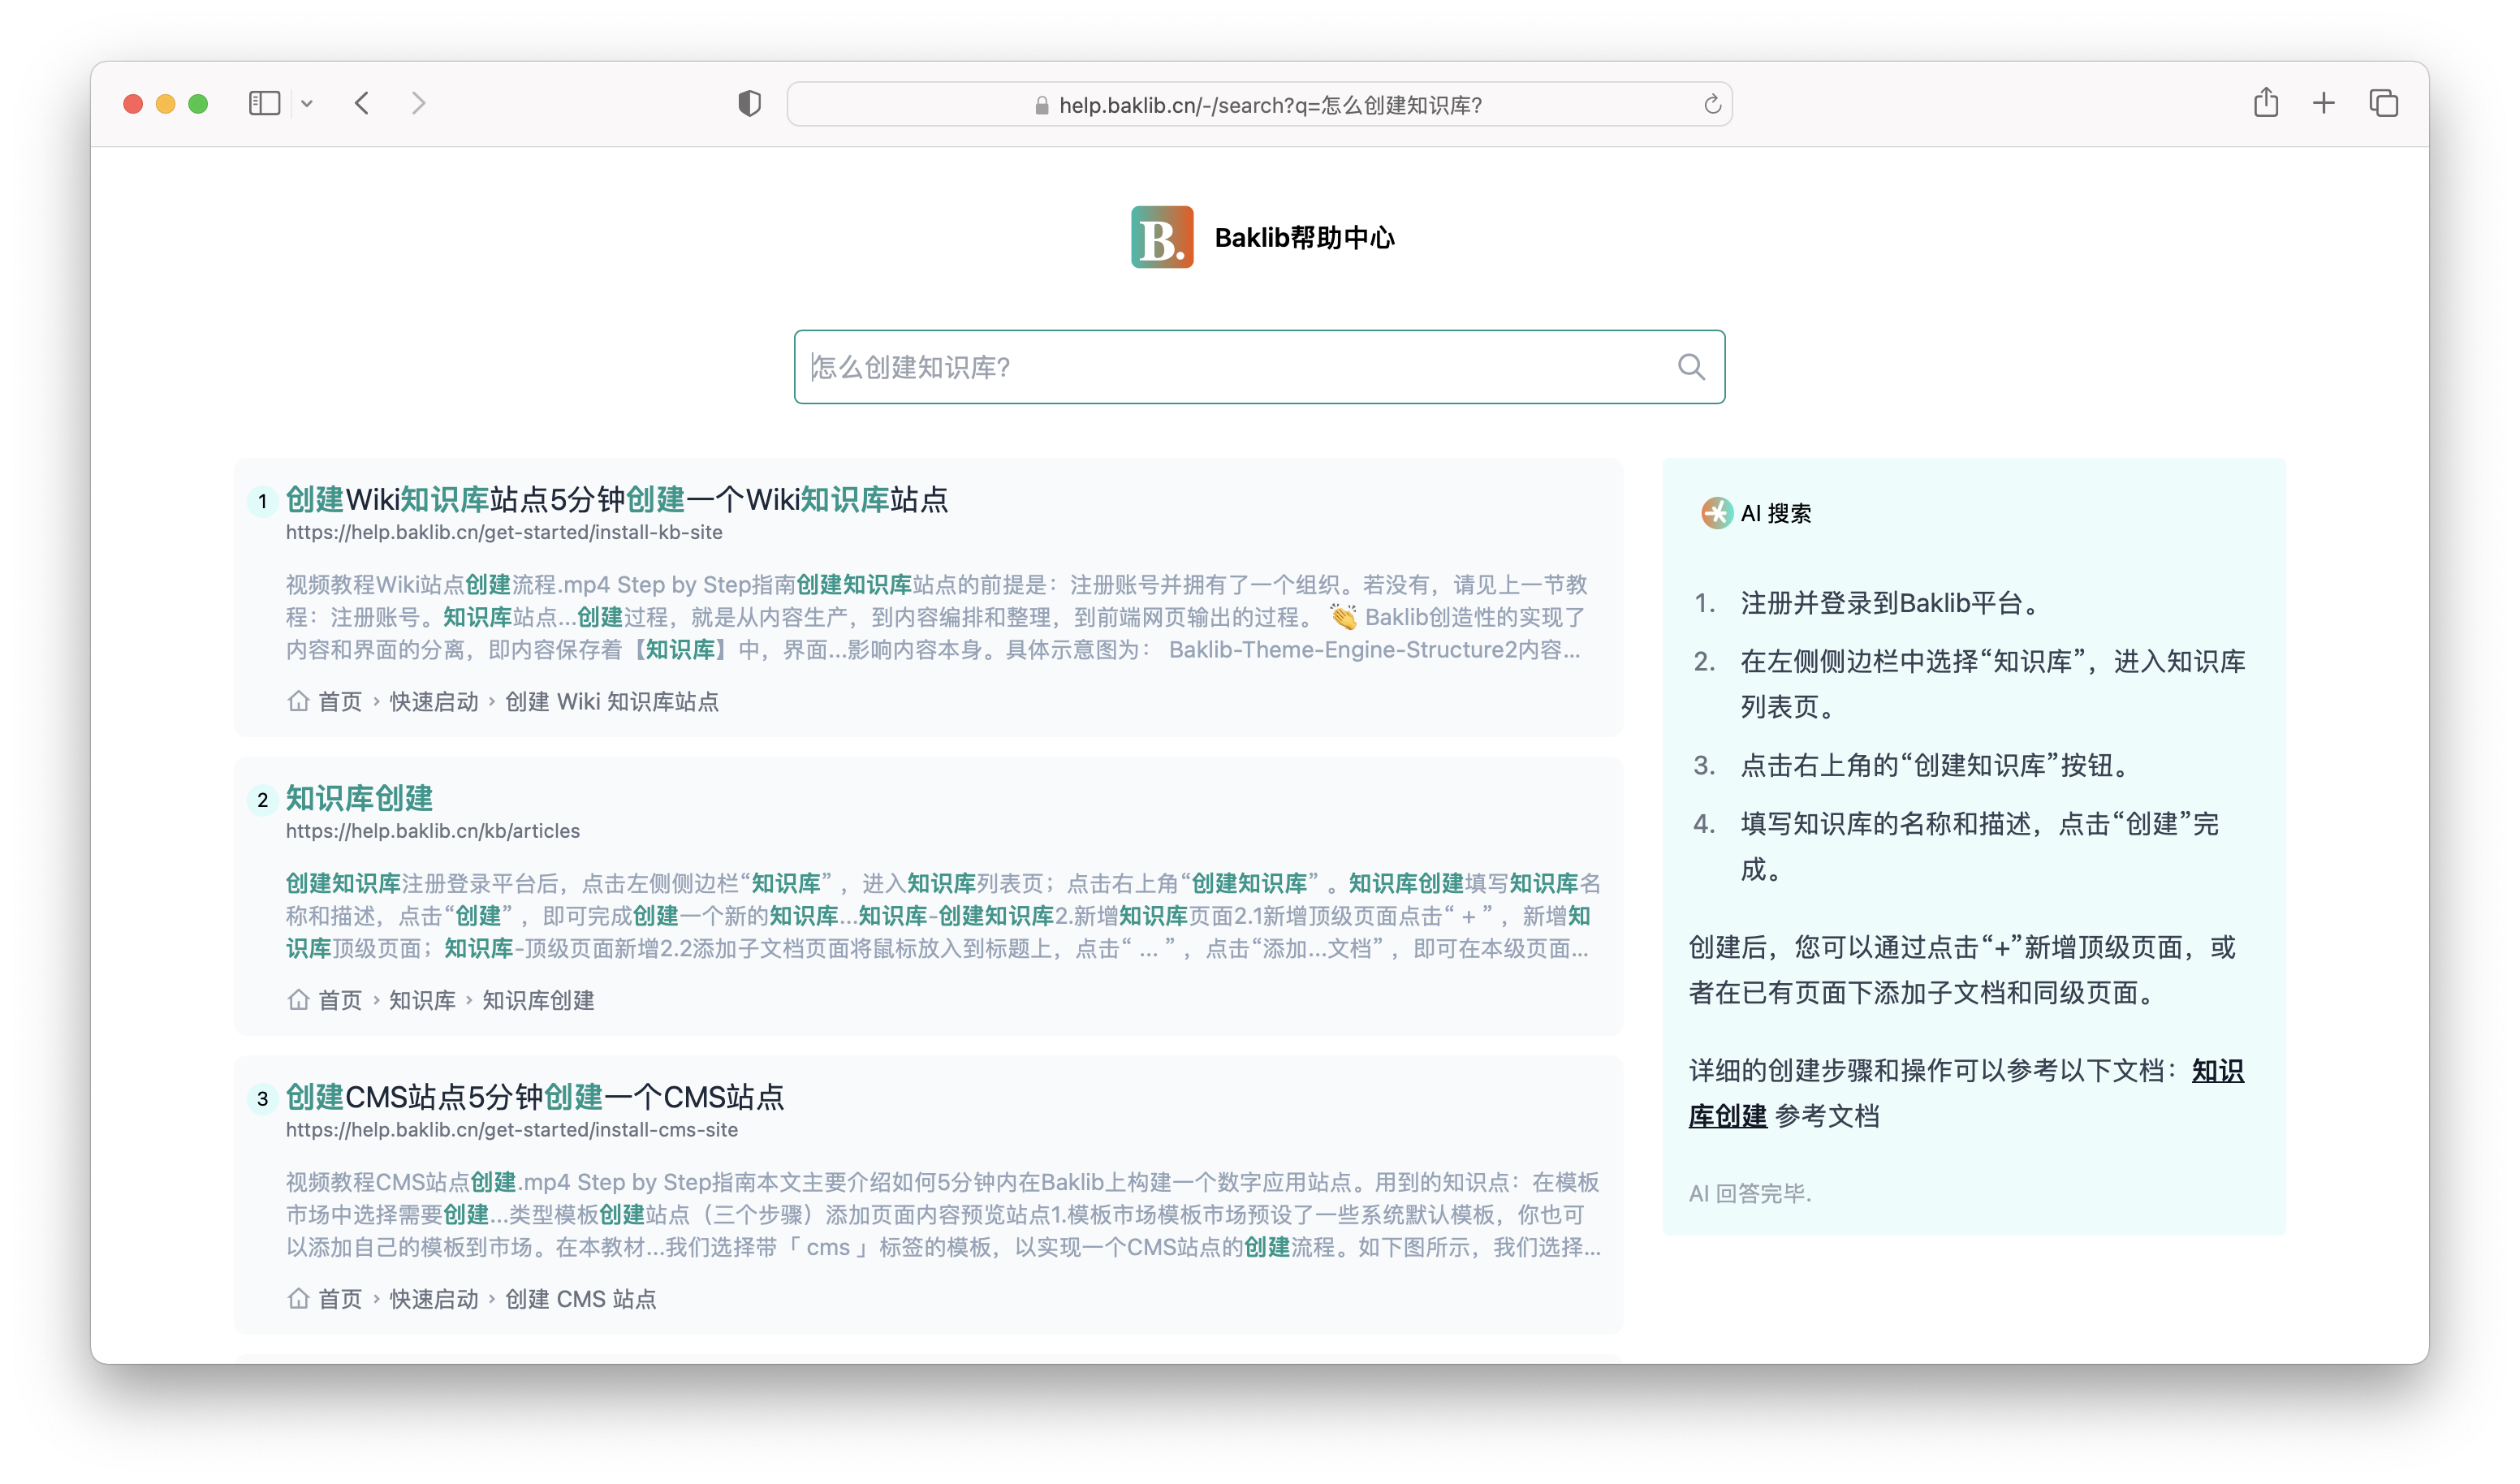Click the Baklib logo icon
This screenshot has width=2520, height=1484.
click(x=1161, y=237)
